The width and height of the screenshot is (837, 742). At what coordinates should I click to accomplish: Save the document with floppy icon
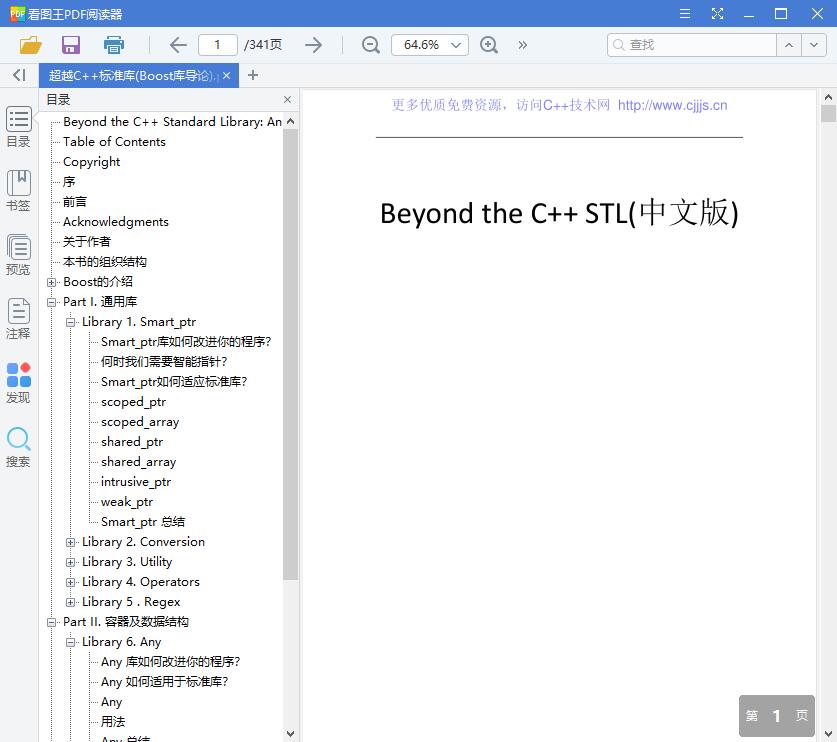[70, 45]
